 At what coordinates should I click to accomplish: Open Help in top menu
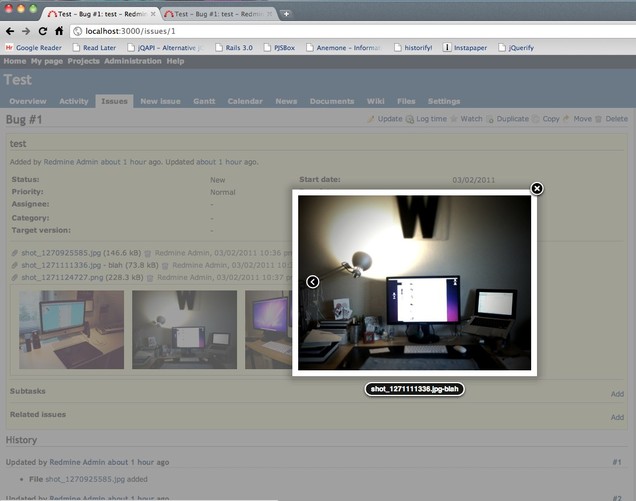pos(175,61)
